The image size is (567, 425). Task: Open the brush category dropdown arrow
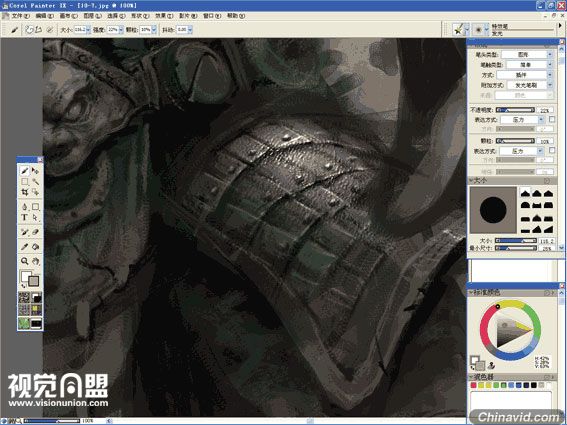pos(467,30)
